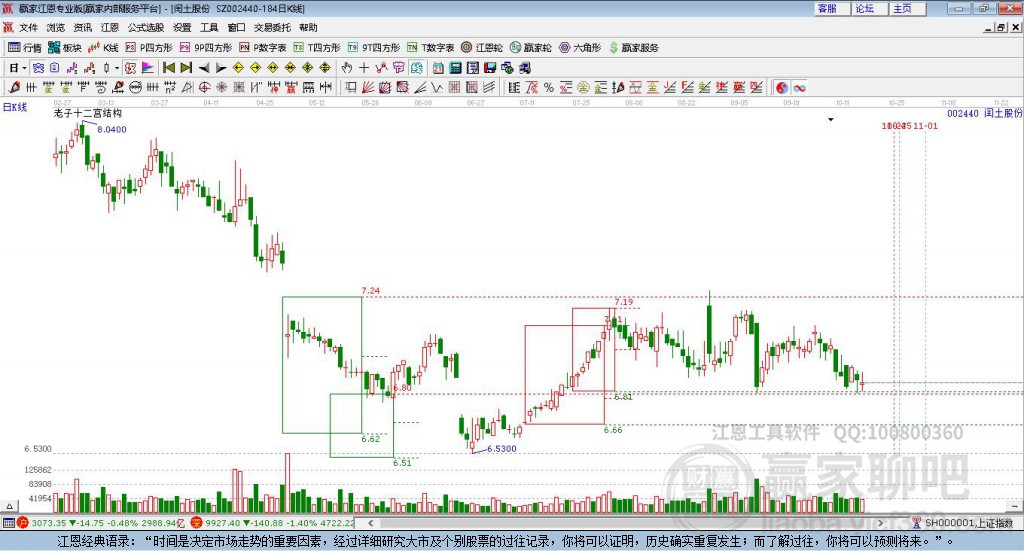
Task: Open the 9T四方形 tool
Action: tap(374, 48)
